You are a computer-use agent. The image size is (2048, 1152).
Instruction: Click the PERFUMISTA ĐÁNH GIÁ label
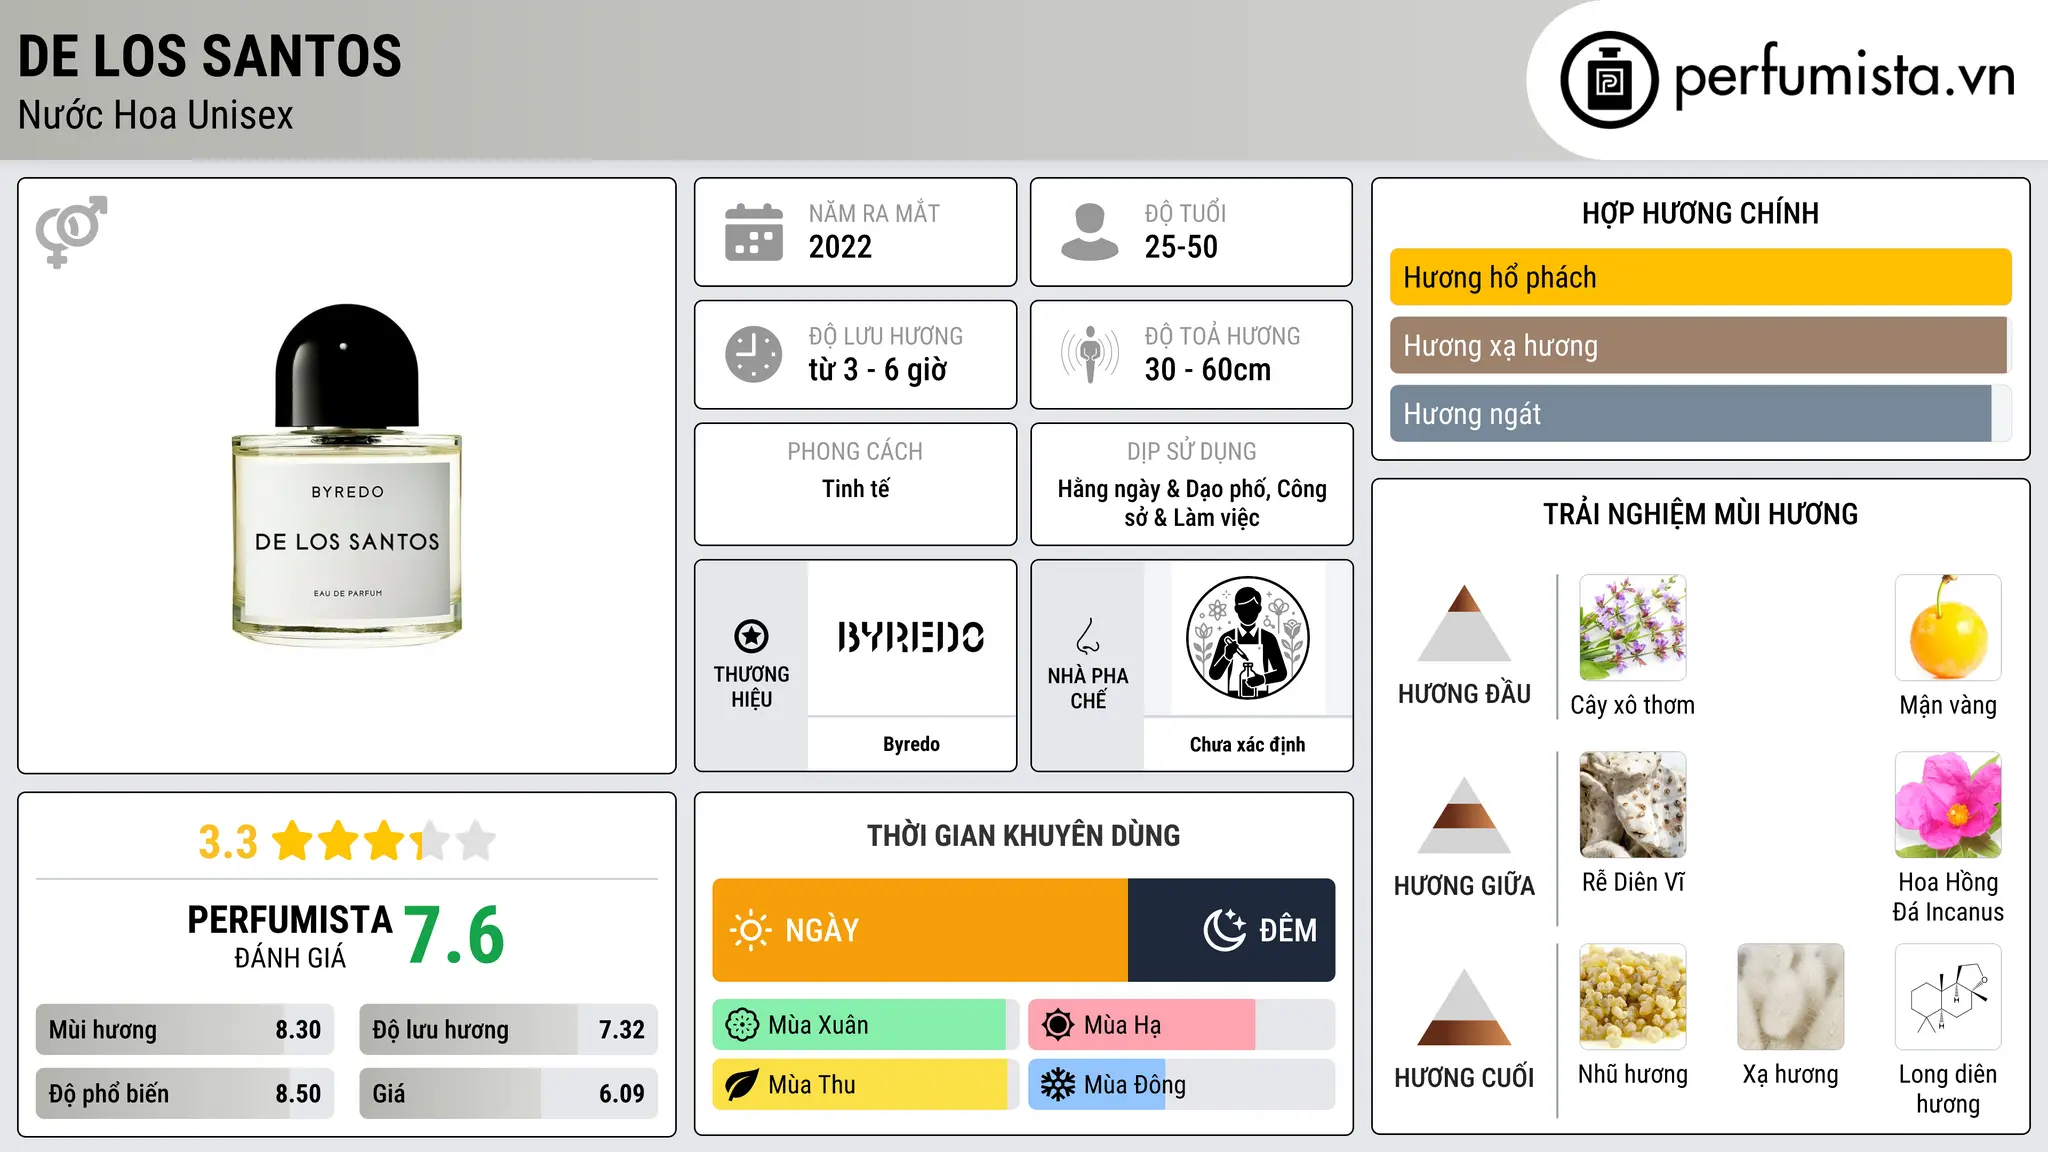pyautogui.click(x=290, y=937)
